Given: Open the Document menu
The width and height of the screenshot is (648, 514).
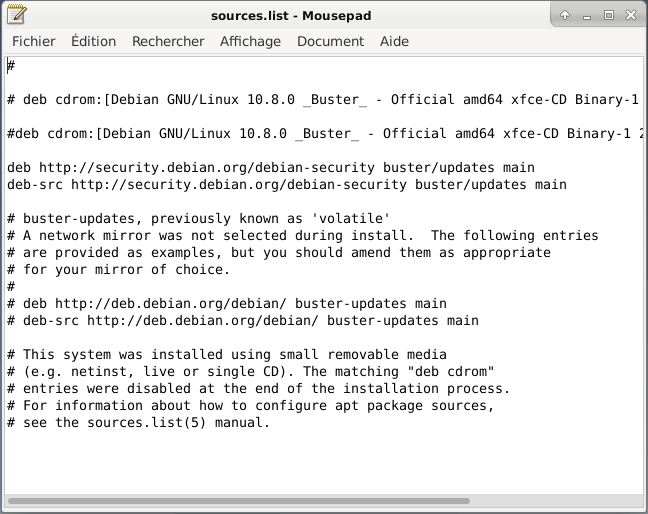Looking at the screenshot, I should coord(330,41).
